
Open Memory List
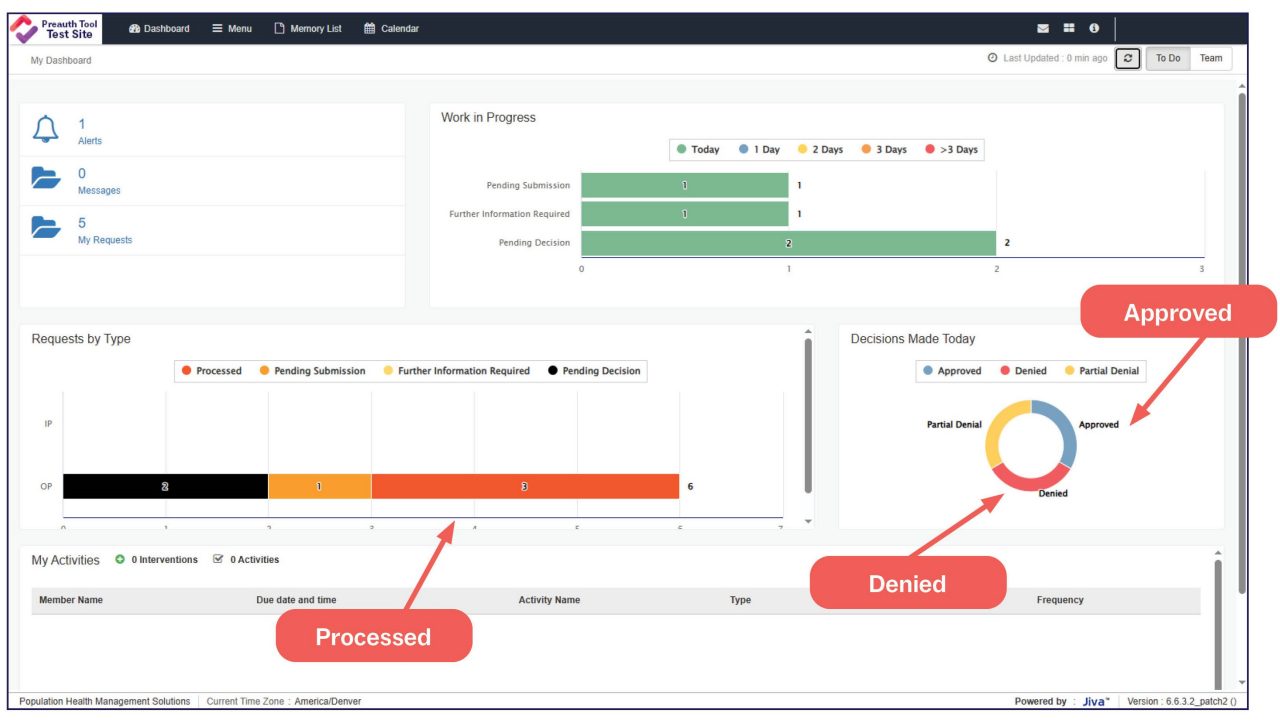pyautogui.click(x=308, y=29)
